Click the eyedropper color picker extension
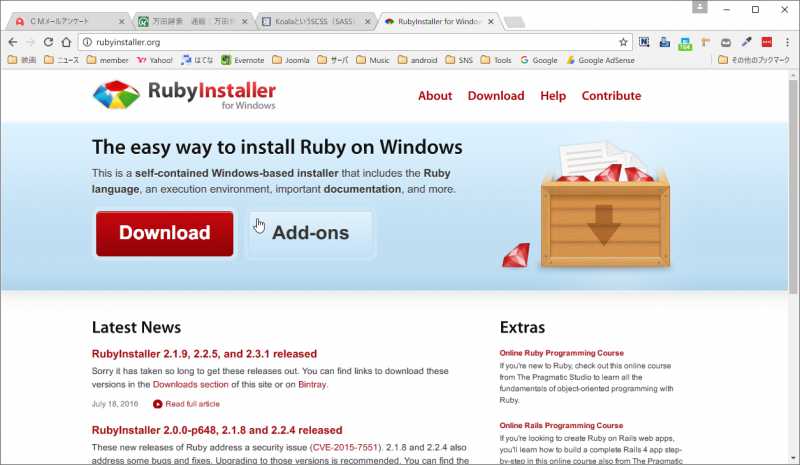 pyautogui.click(x=746, y=42)
